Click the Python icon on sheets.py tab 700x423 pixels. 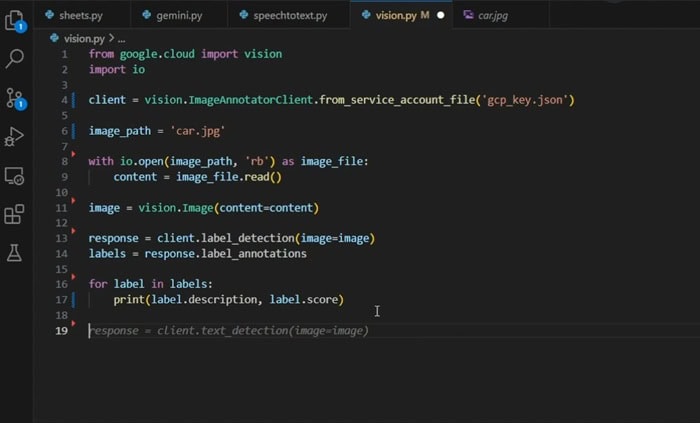point(49,15)
